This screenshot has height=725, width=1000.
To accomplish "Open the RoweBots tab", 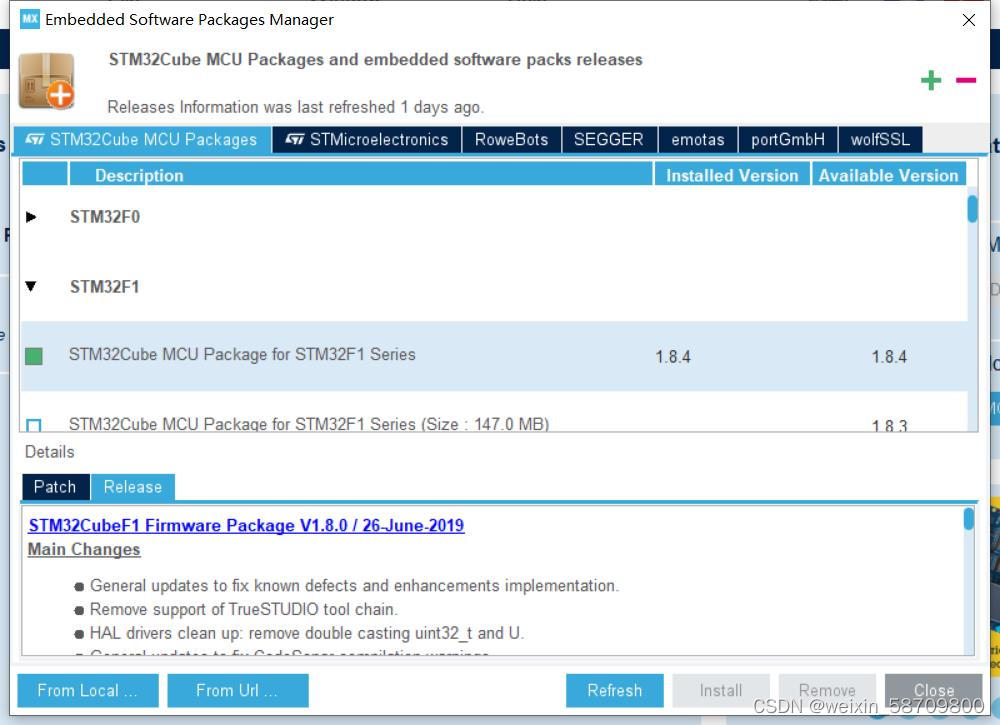I will (x=511, y=140).
